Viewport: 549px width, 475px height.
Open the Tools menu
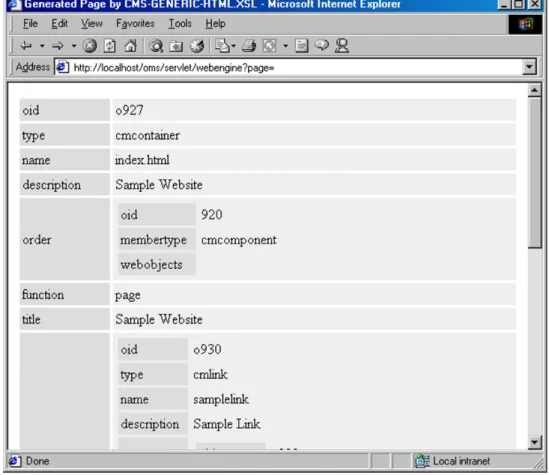click(180, 23)
